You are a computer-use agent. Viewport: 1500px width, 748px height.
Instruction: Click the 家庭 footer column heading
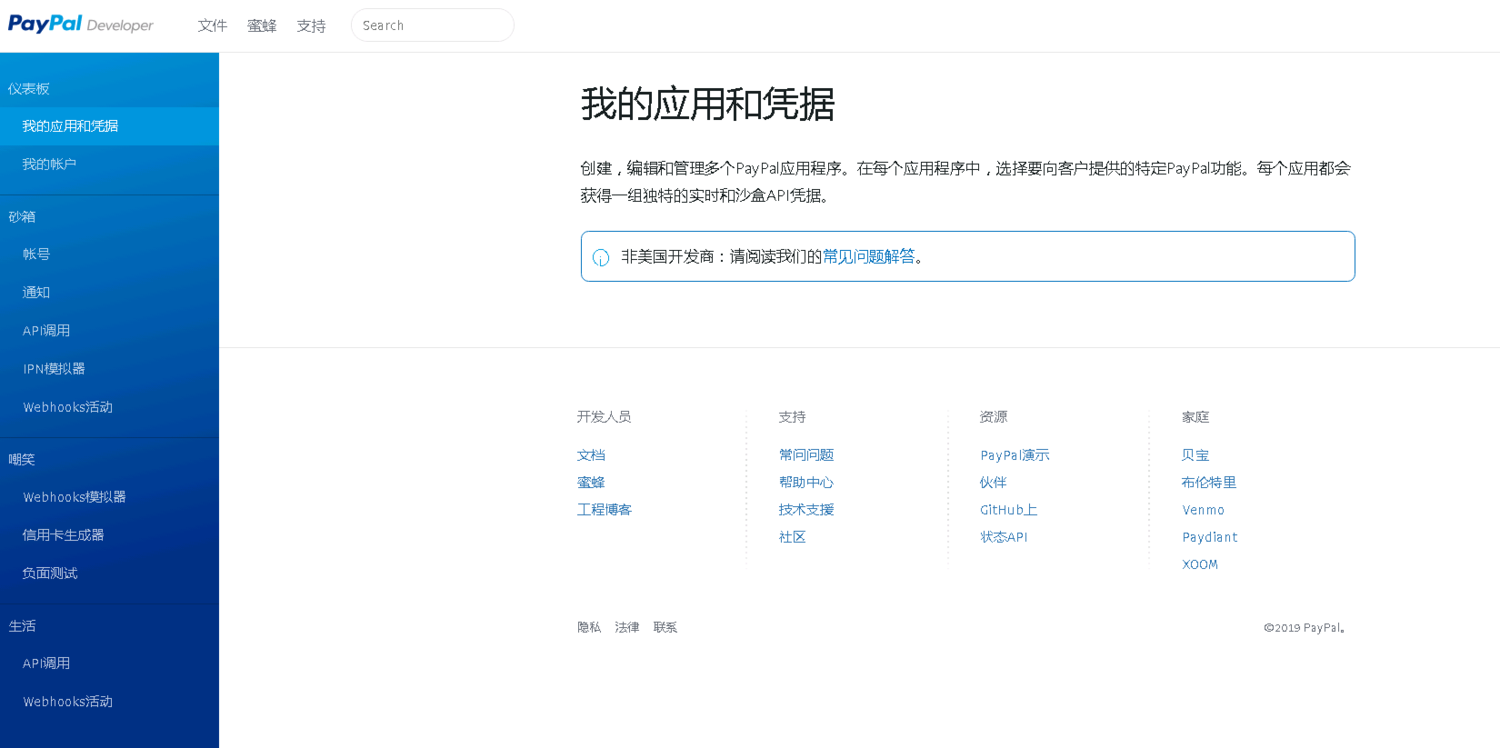[x=1196, y=417]
